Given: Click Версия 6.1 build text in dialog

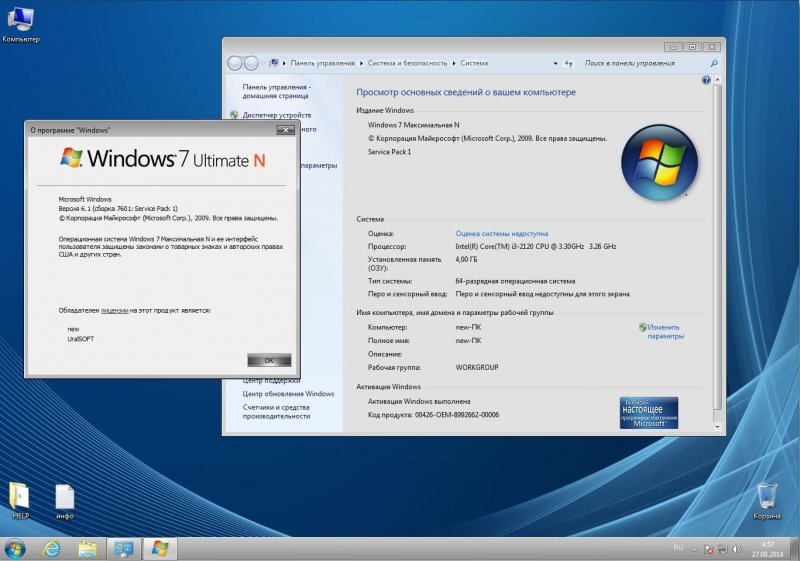Looking at the screenshot, I should 118,209.
